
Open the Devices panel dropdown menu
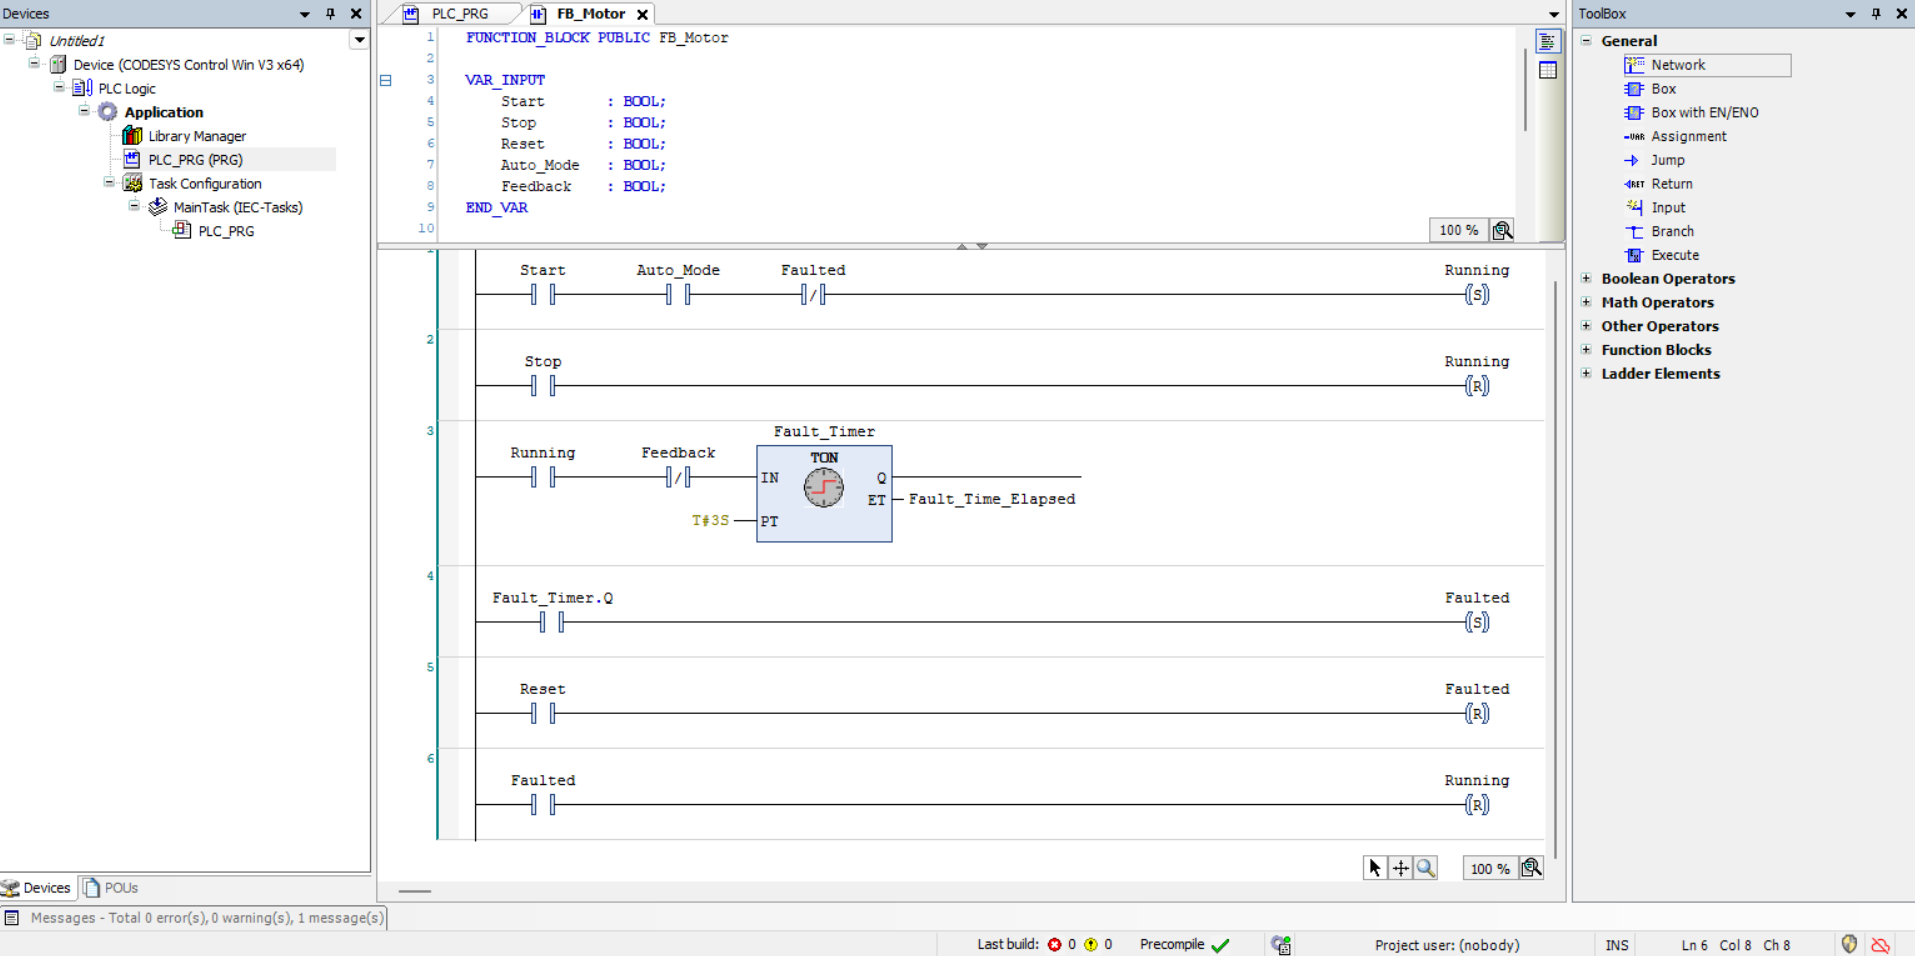coord(304,14)
